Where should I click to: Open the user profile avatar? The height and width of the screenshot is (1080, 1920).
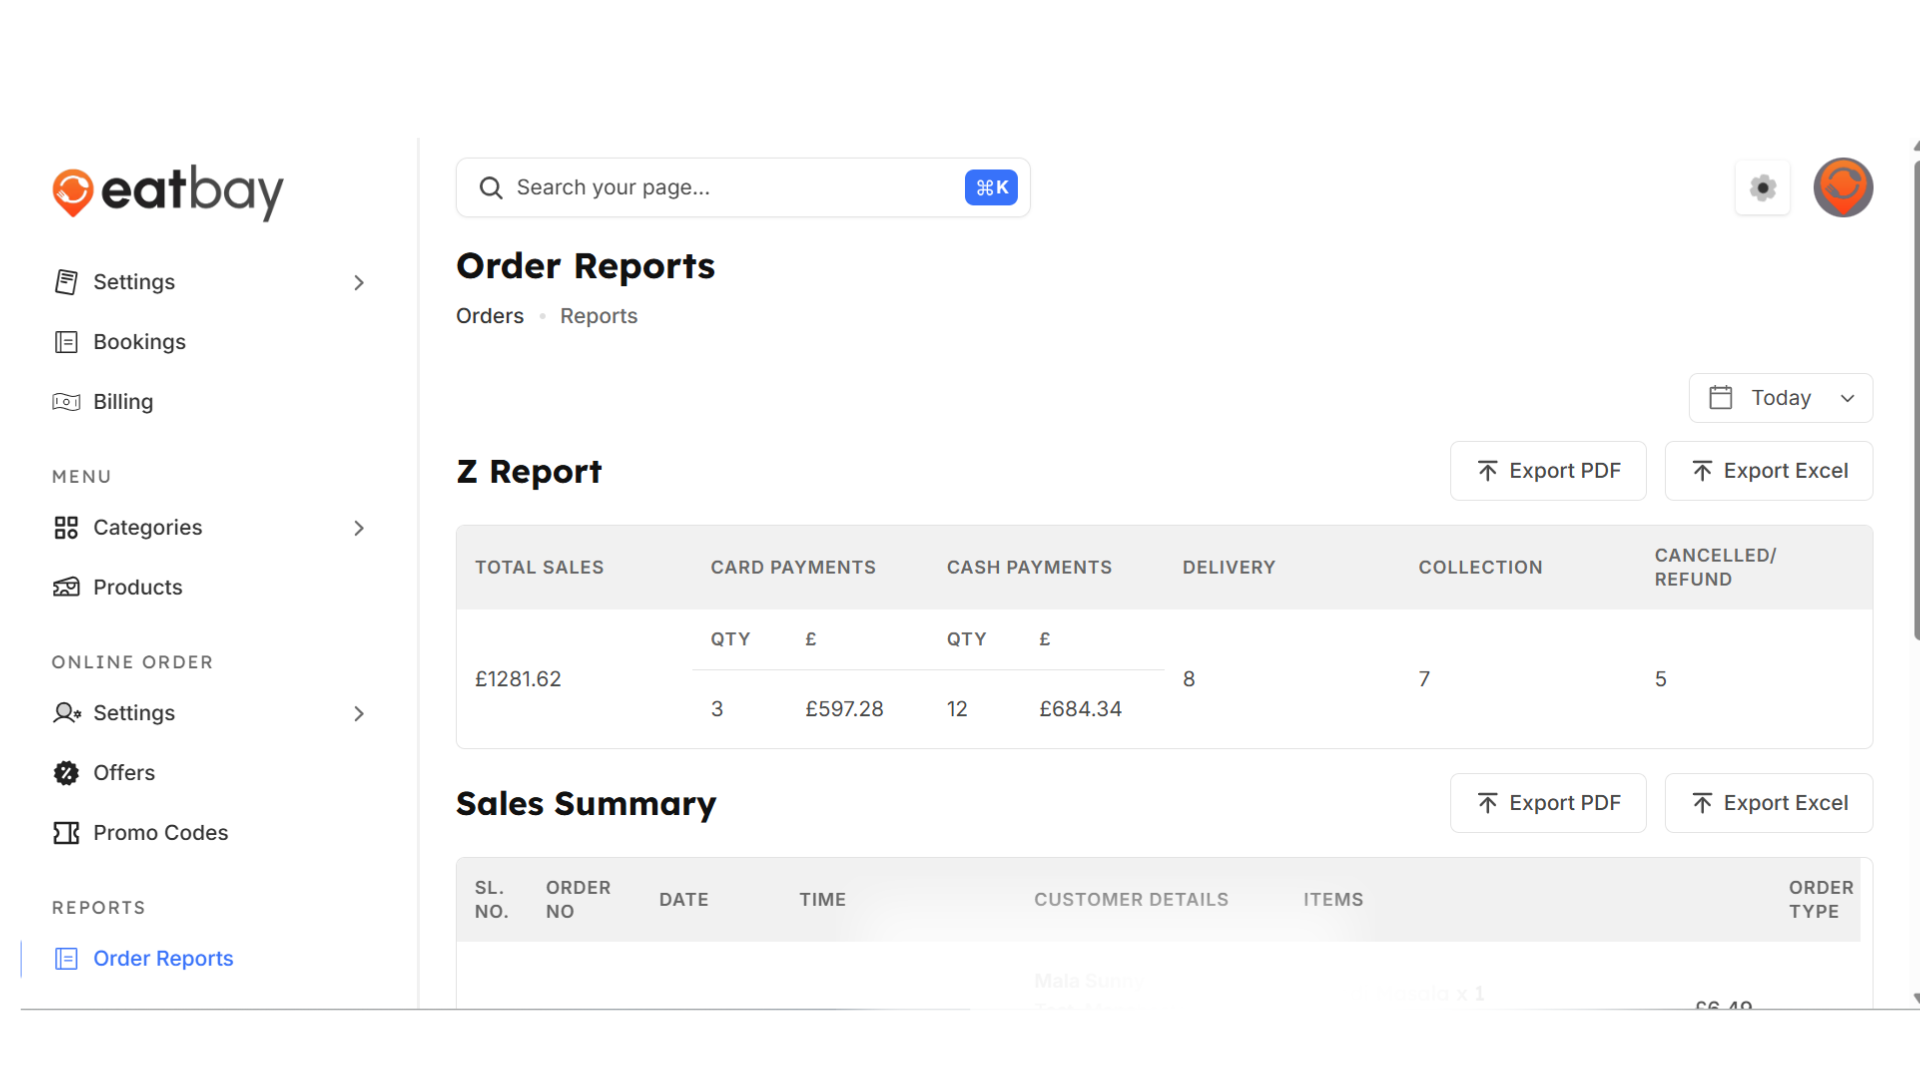tap(1842, 187)
